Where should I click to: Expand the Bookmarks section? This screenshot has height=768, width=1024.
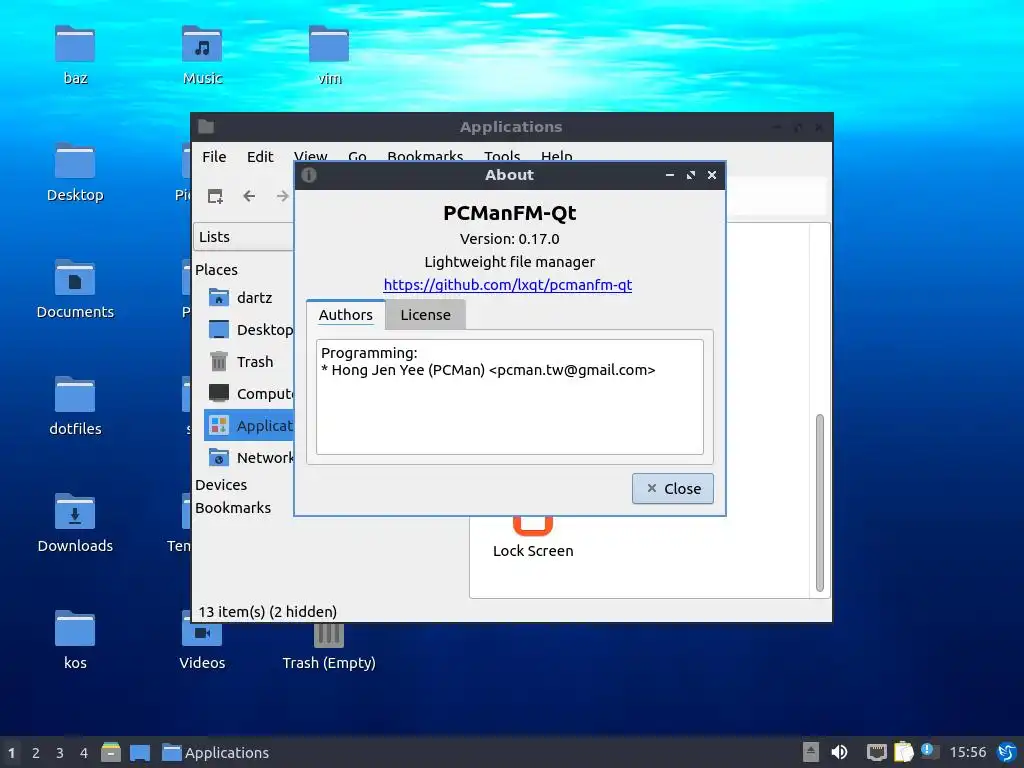point(232,508)
